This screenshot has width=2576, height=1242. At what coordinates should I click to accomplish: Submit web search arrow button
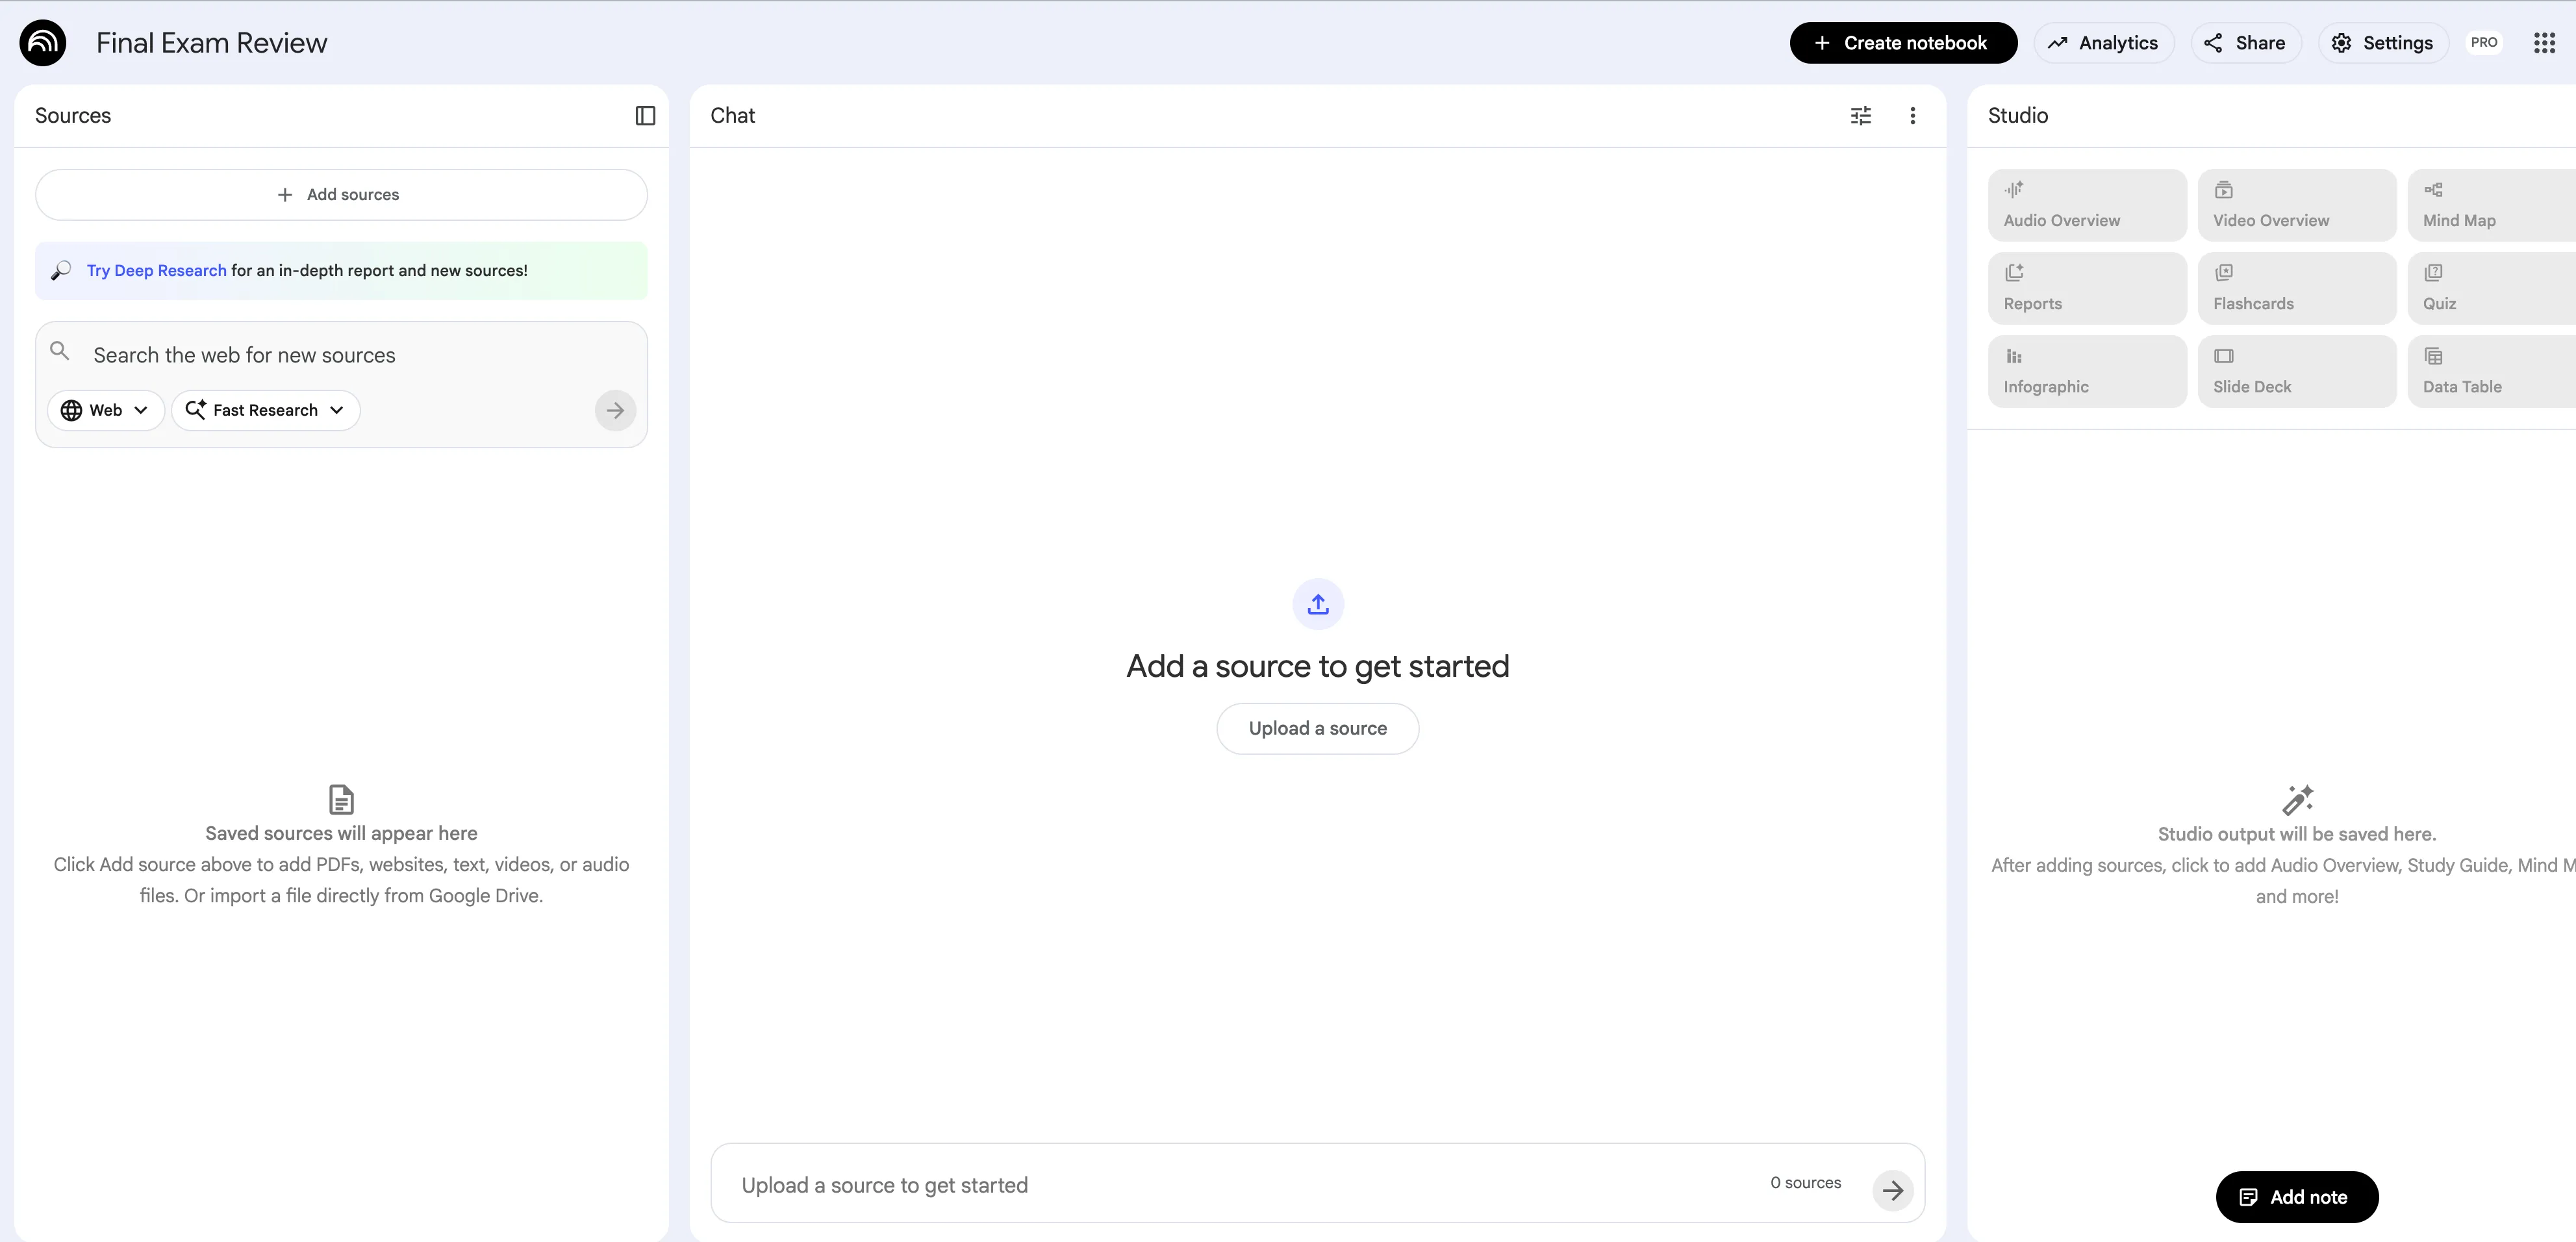click(615, 411)
